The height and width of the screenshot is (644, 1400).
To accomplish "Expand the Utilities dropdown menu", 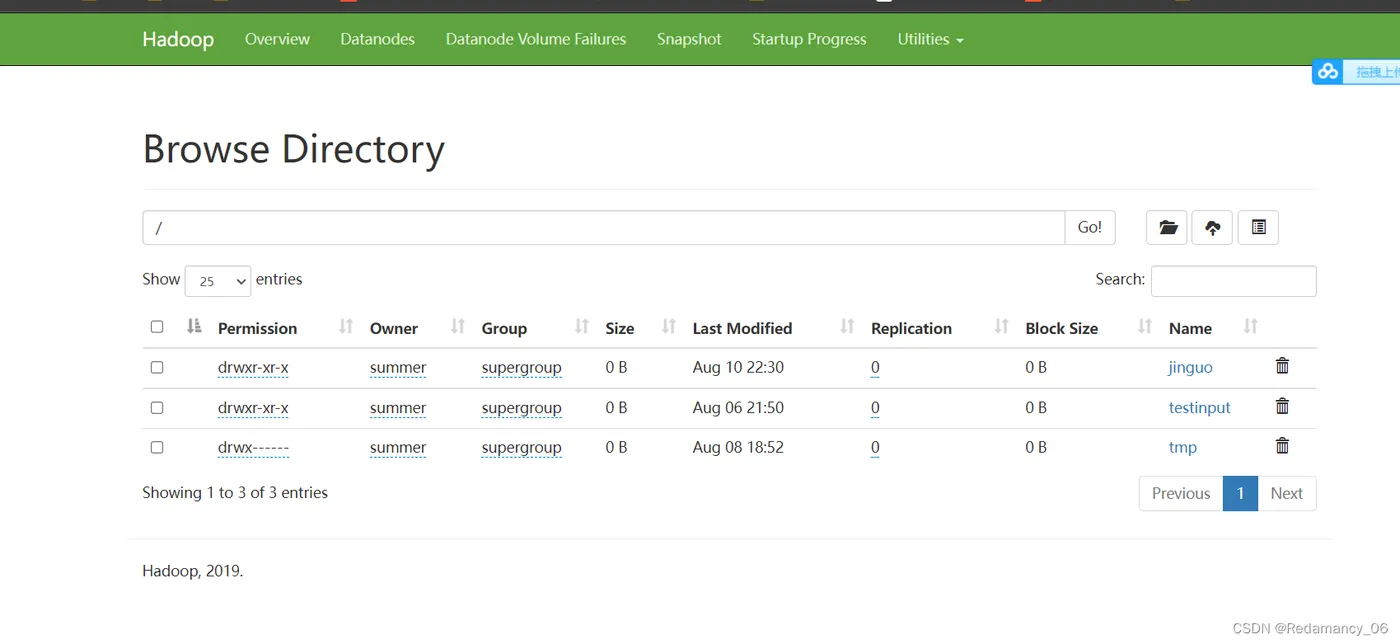I will click(930, 39).
